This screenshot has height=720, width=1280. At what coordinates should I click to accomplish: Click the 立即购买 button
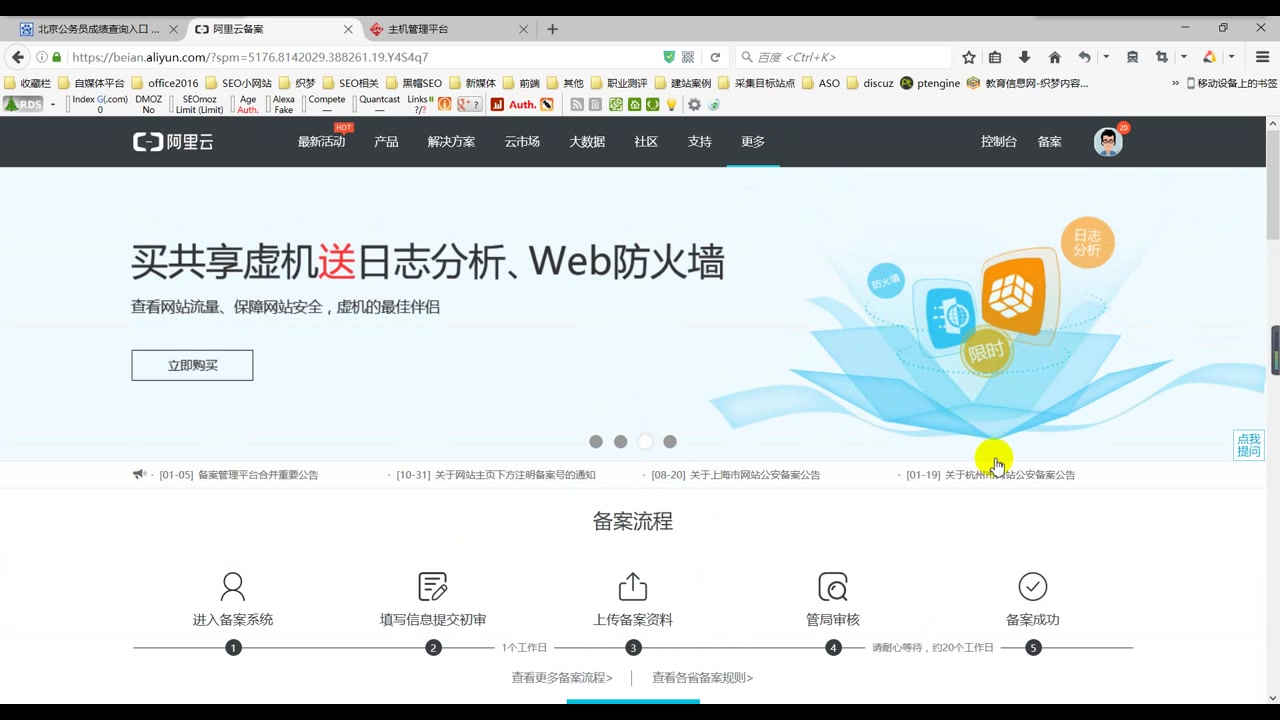click(192, 365)
